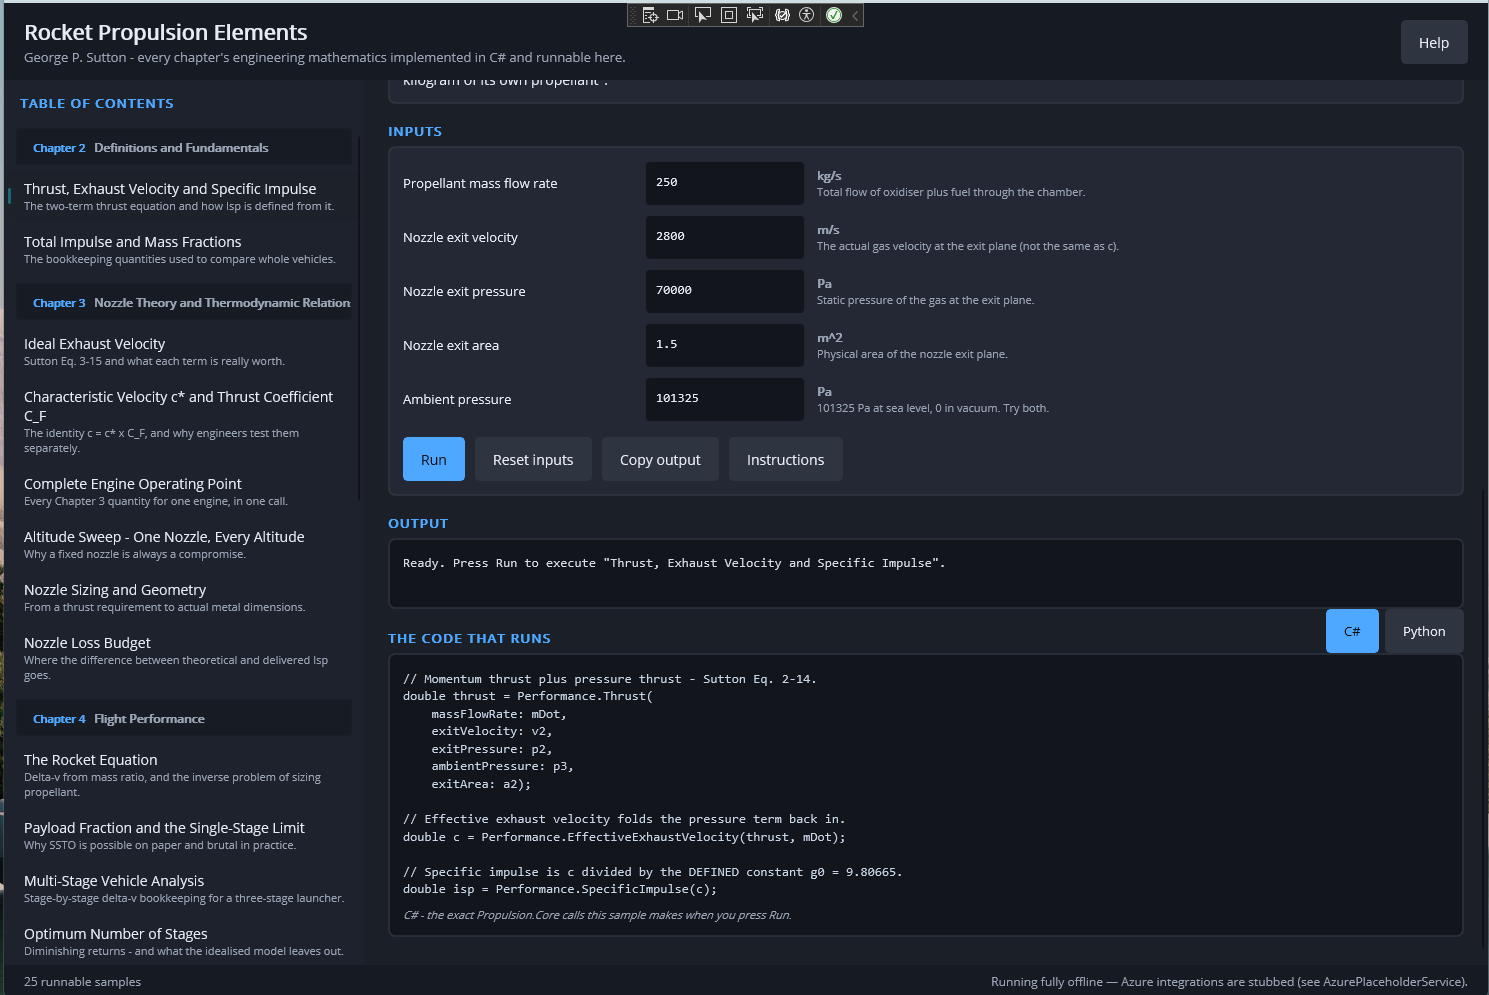Image resolution: width=1489 pixels, height=995 pixels.
Task: Click the '25 runnable samples' status text
Action: (82, 981)
